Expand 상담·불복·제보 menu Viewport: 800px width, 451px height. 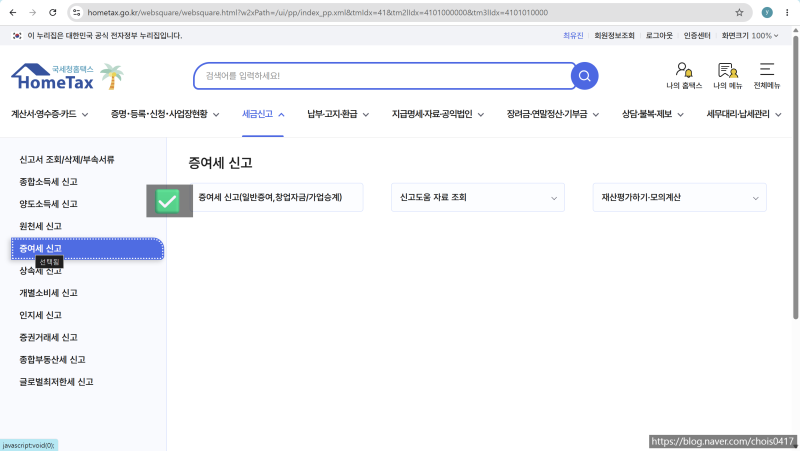pos(652,114)
